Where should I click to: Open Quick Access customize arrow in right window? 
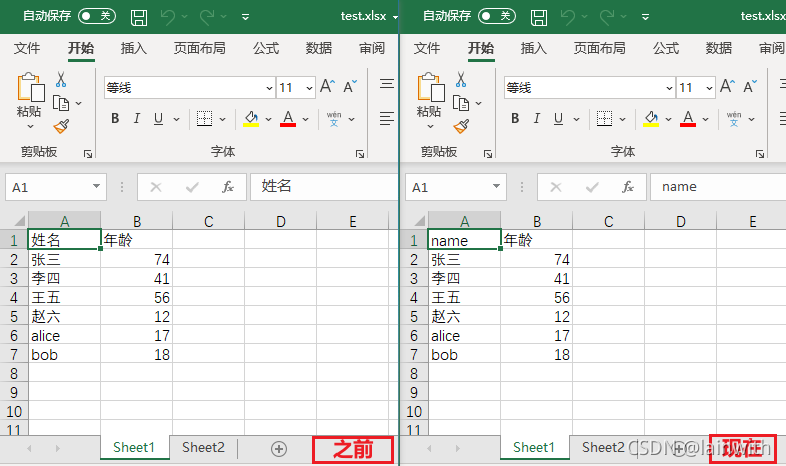click(x=646, y=17)
